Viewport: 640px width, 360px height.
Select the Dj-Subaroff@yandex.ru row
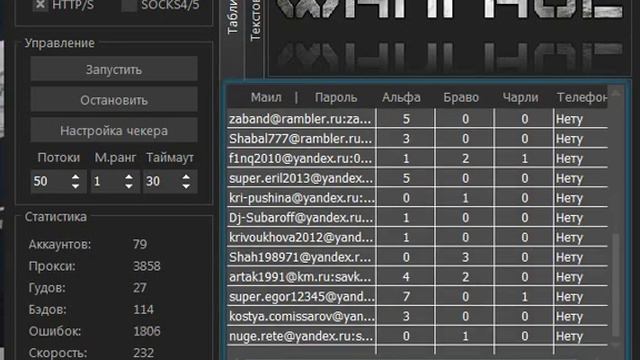(x=417, y=218)
